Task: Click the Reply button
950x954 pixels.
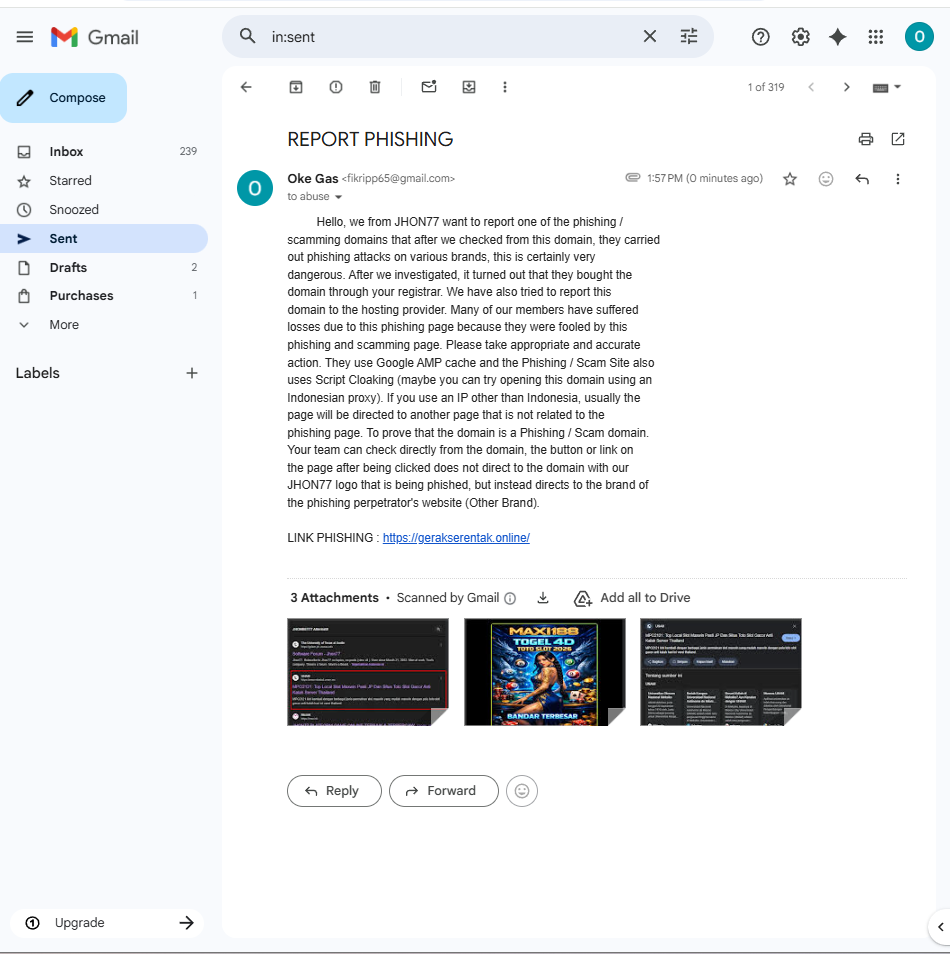Action: 334,791
